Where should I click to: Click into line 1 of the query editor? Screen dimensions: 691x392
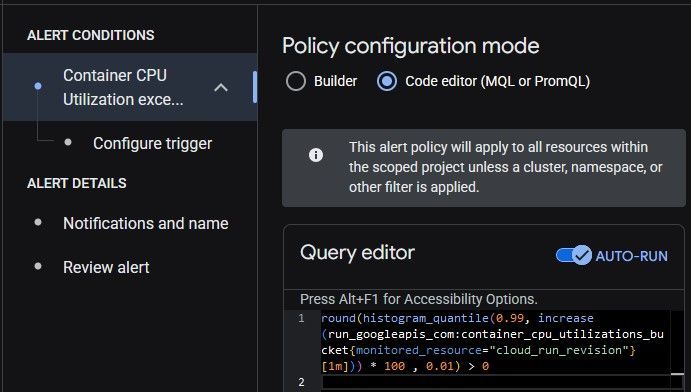pos(493,342)
